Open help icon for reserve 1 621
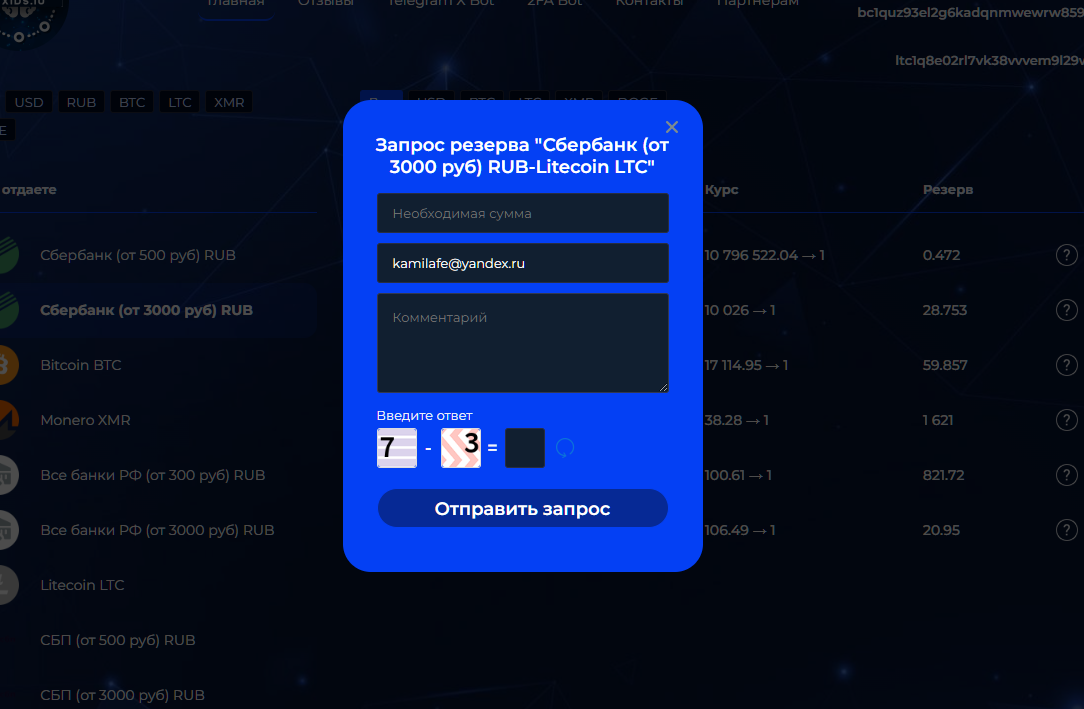Image resolution: width=1084 pixels, height=709 pixels. pyautogui.click(x=1067, y=420)
